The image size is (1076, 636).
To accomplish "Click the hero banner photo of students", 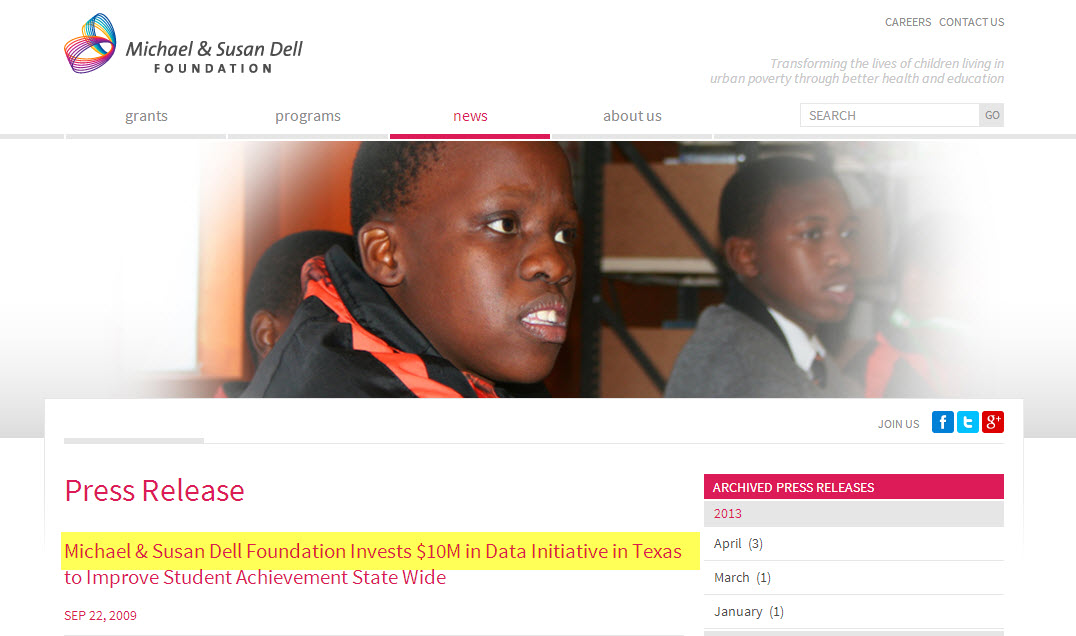I will pyautogui.click(x=538, y=269).
